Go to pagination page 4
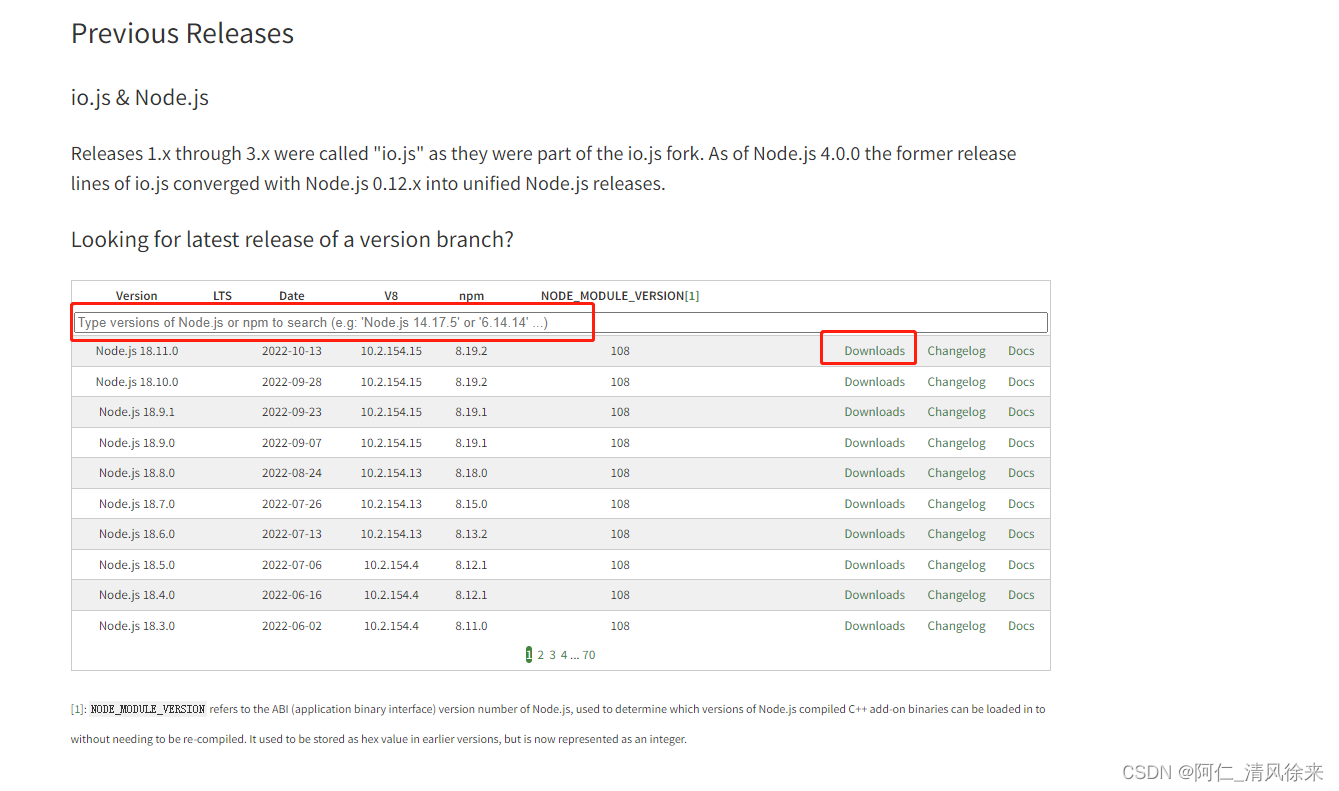Viewport: 1339px width, 791px height. click(564, 655)
